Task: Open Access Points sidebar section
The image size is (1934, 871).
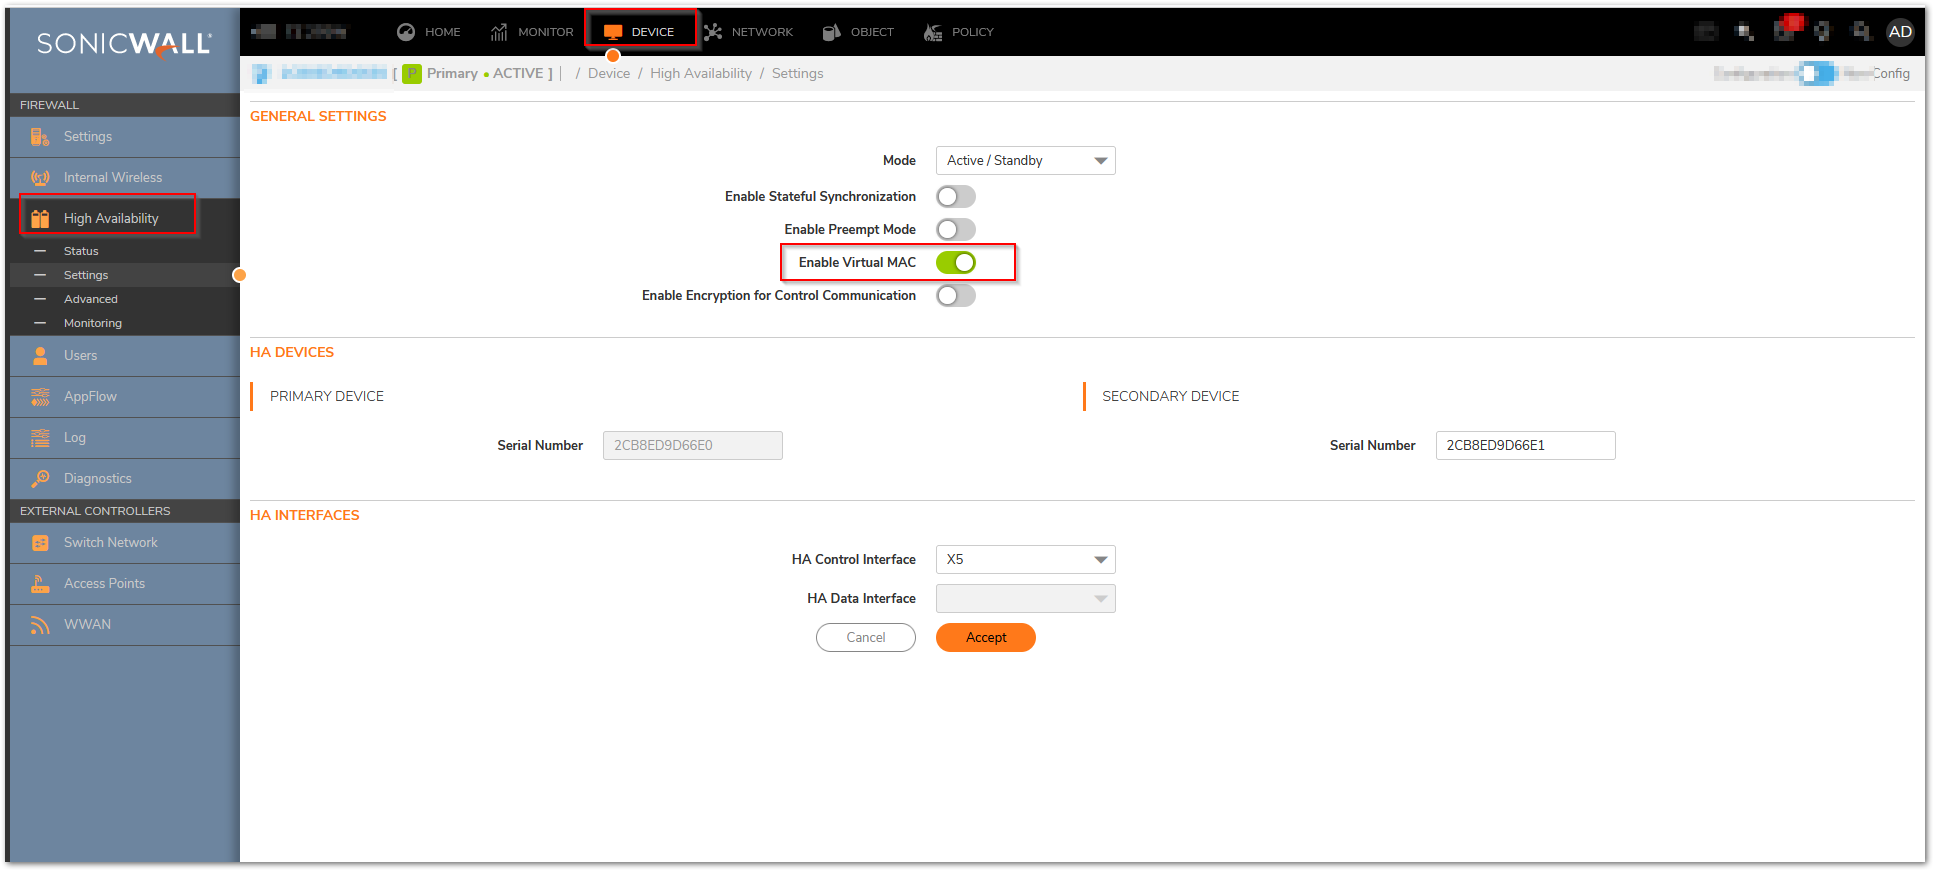Action: point(125,584)
